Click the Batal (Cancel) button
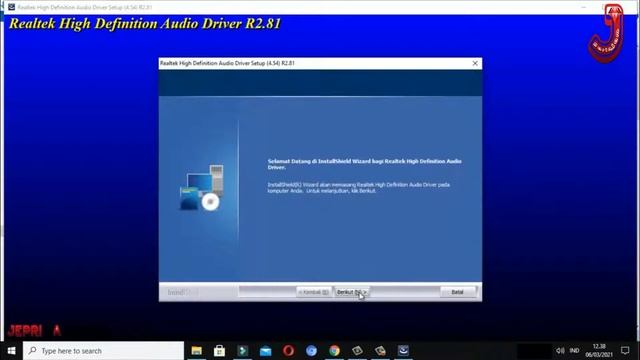 pyautogui.click(x=458, y=292)
